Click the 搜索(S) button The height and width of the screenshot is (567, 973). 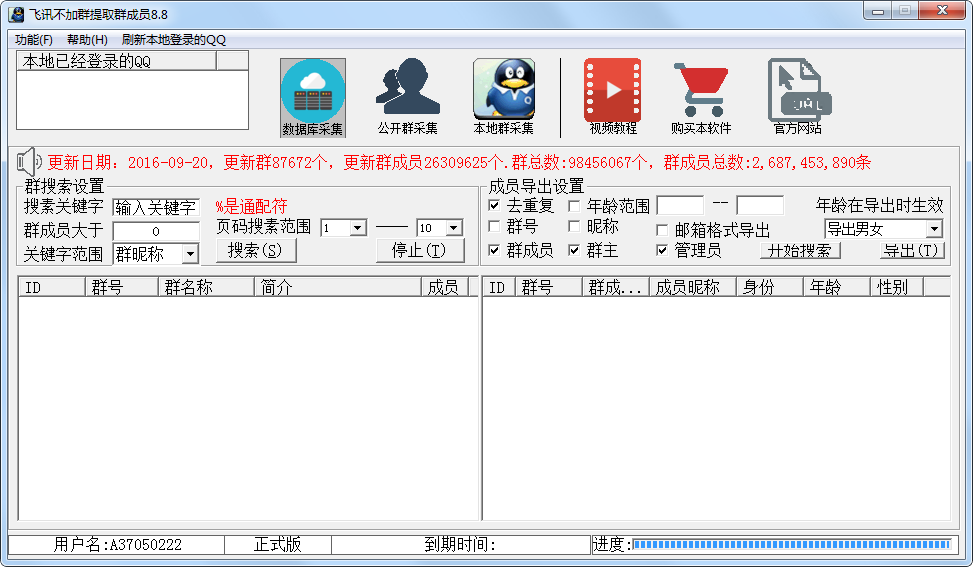click(255, 250)
